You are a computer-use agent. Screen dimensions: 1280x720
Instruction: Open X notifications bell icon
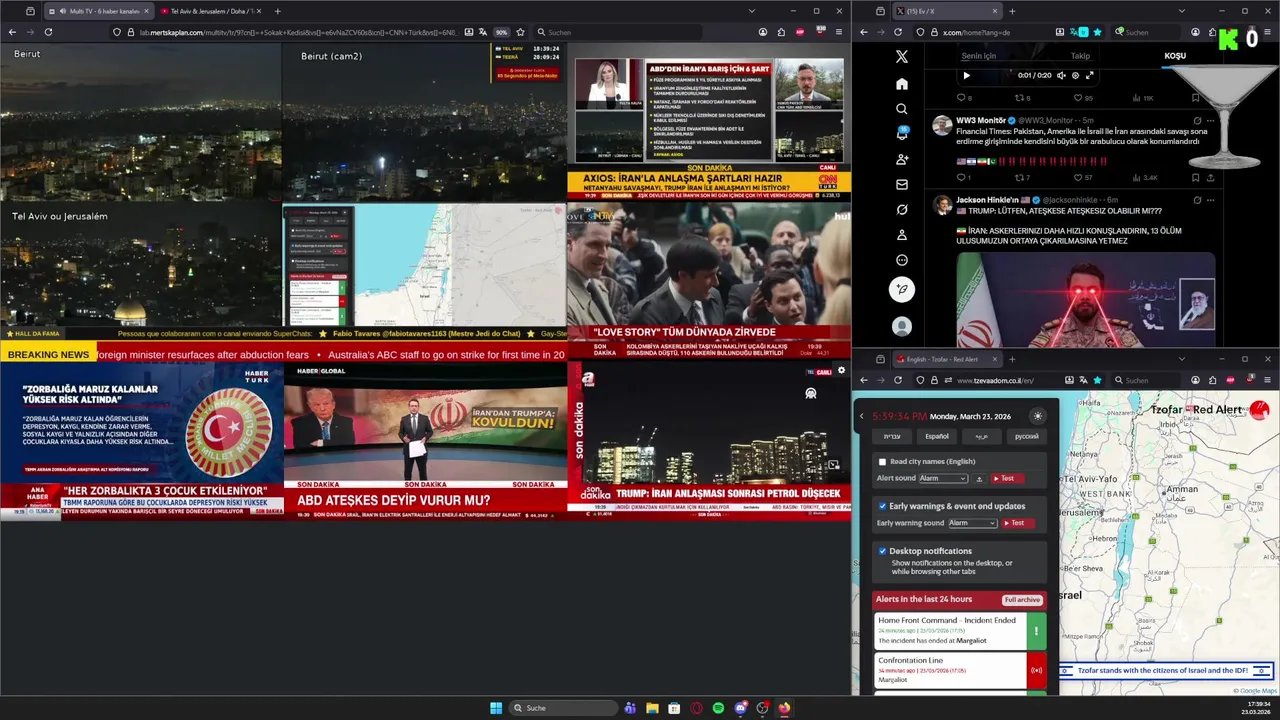coord(902,134)
